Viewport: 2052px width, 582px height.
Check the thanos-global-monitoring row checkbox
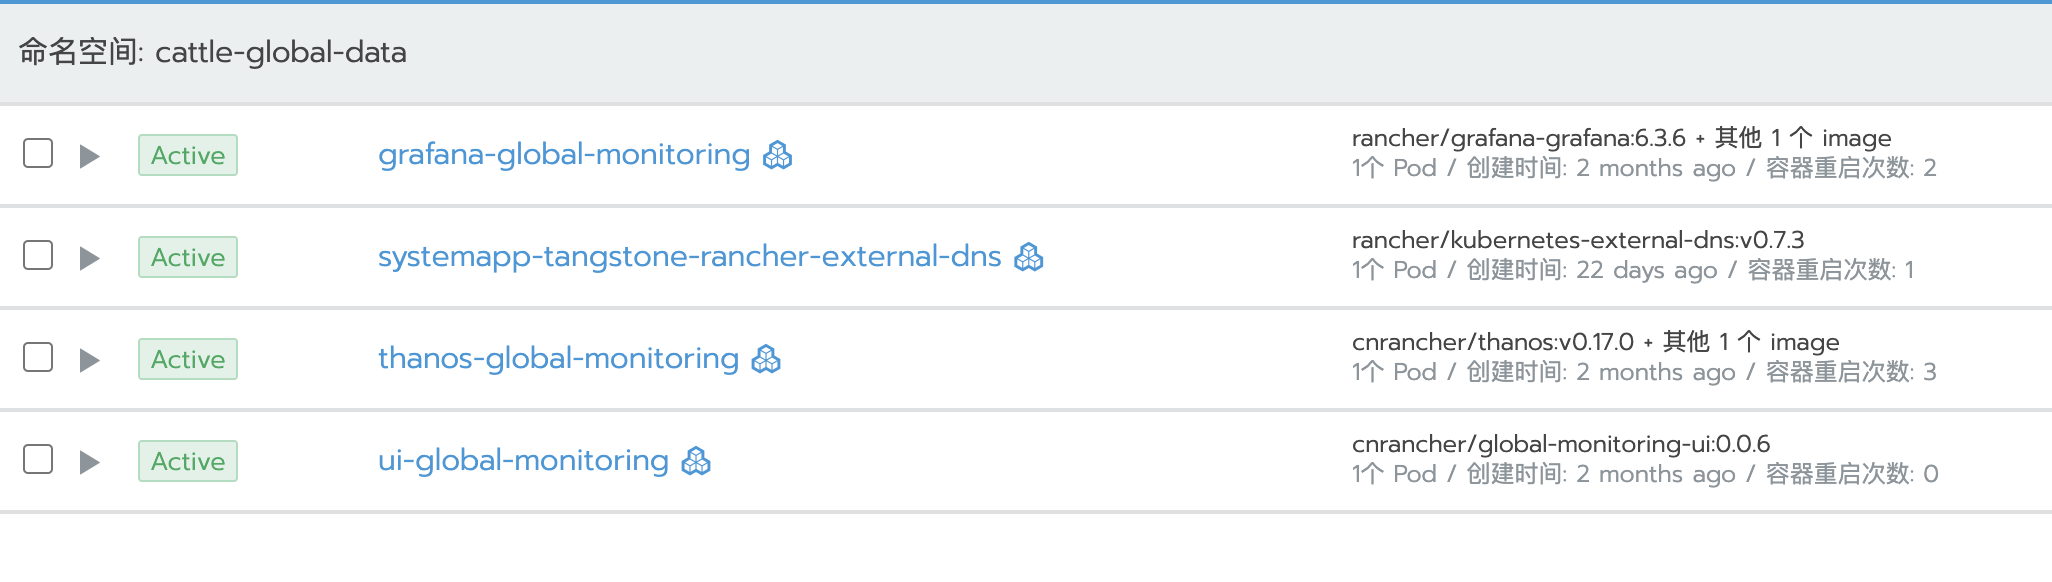click(x=38, y=358)
